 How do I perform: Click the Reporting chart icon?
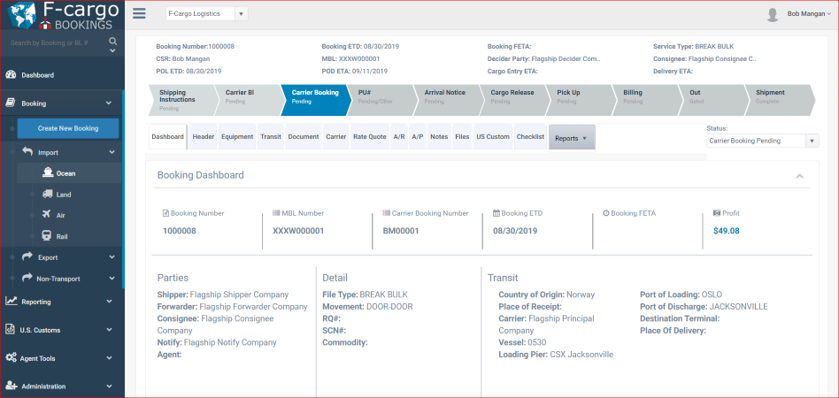[x=11, y=301]
